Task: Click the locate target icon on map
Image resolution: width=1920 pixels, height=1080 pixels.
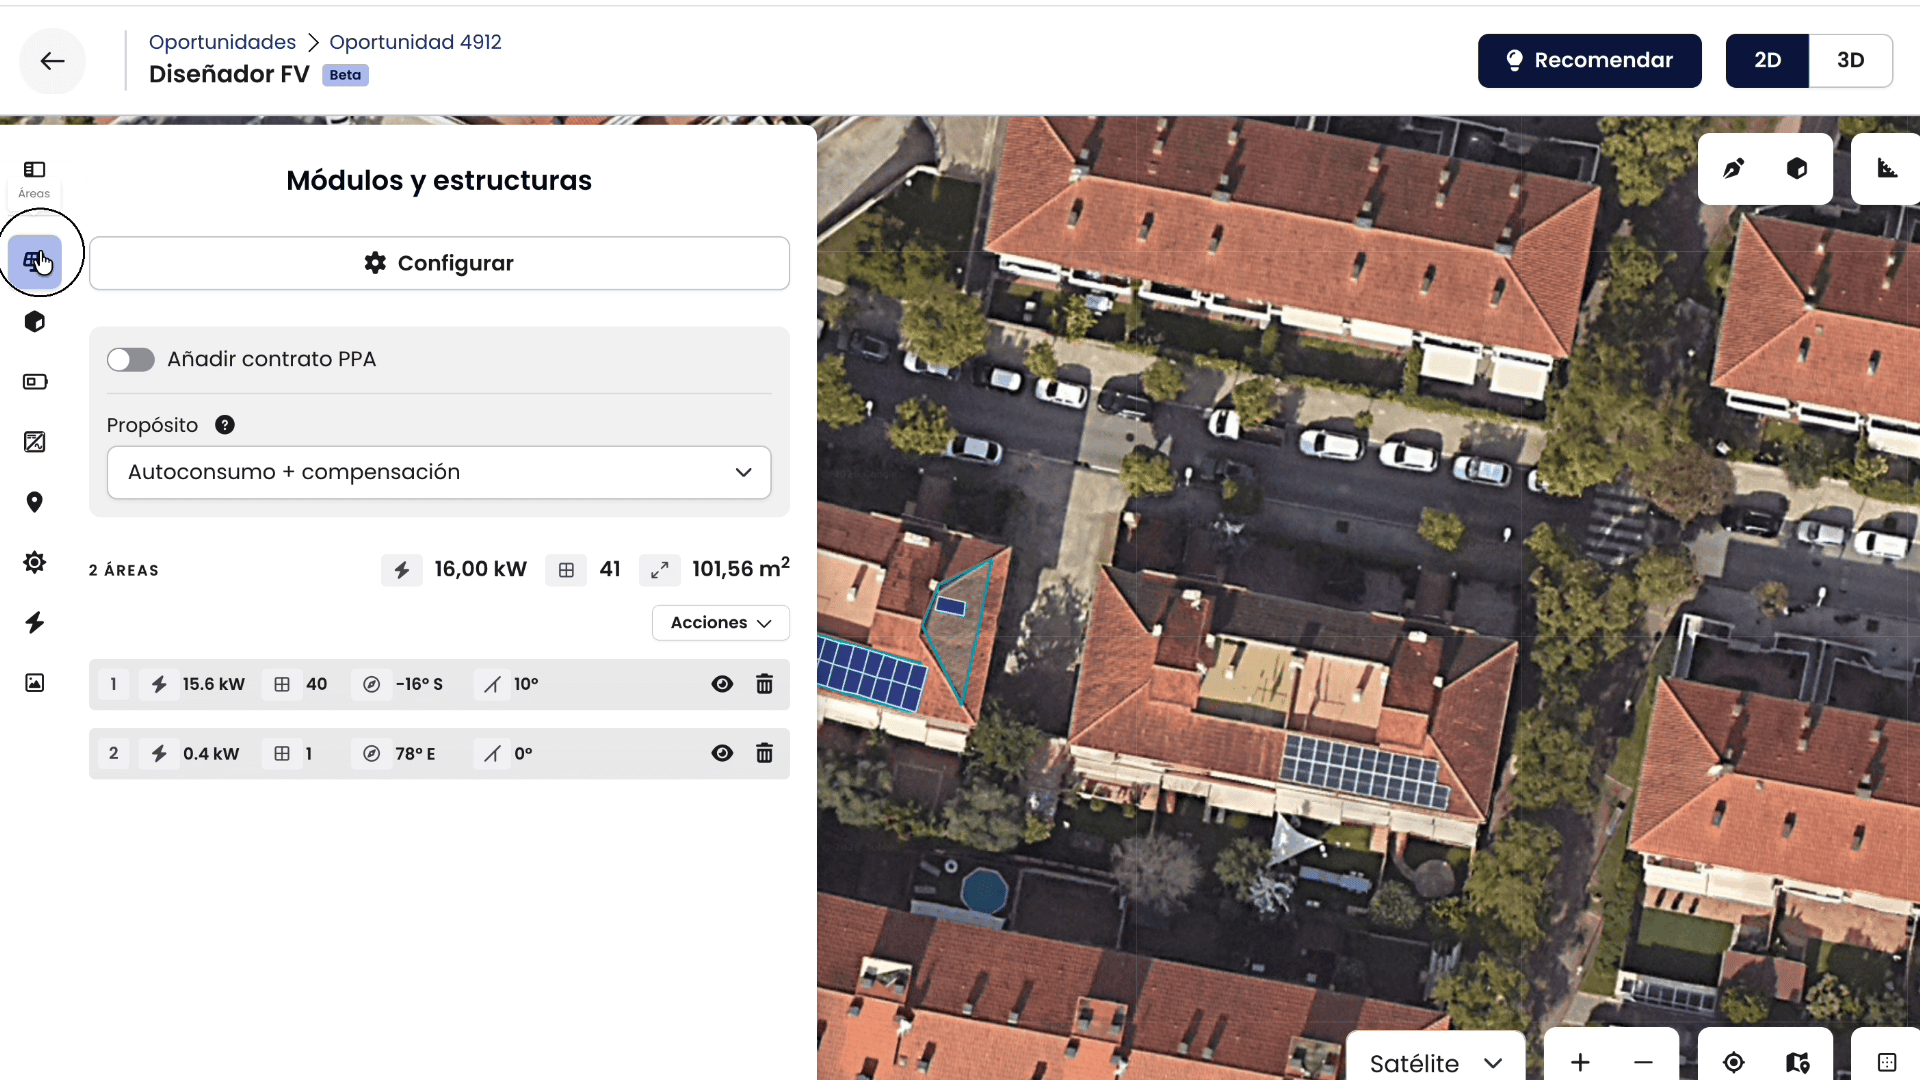Action: (1734, 1062)
